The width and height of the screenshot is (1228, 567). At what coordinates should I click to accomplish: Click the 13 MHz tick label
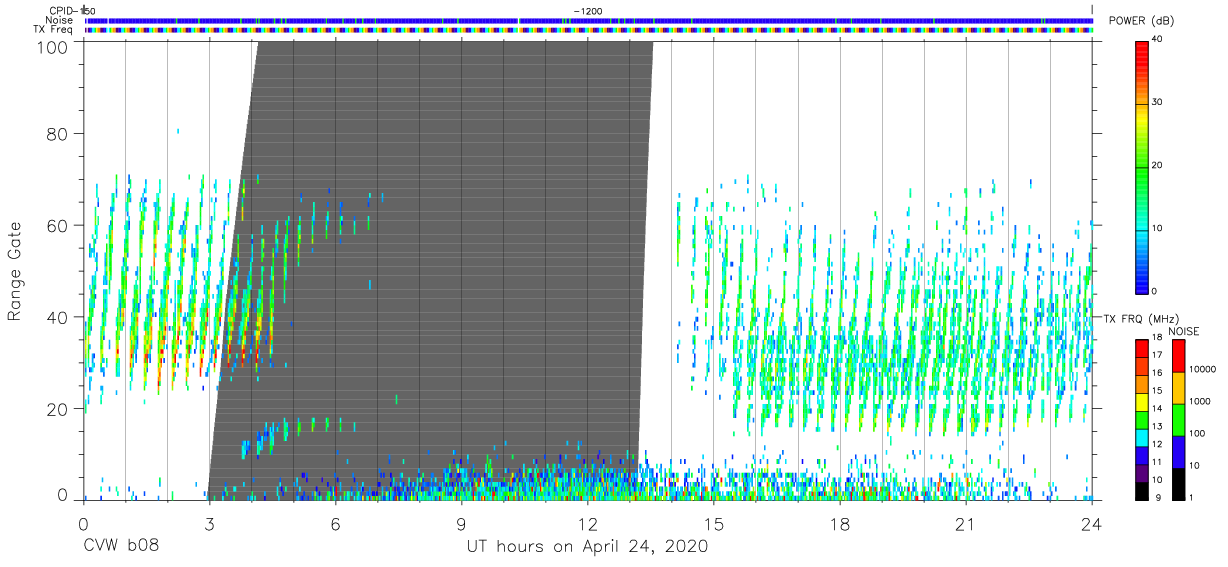click(1158, 427)
